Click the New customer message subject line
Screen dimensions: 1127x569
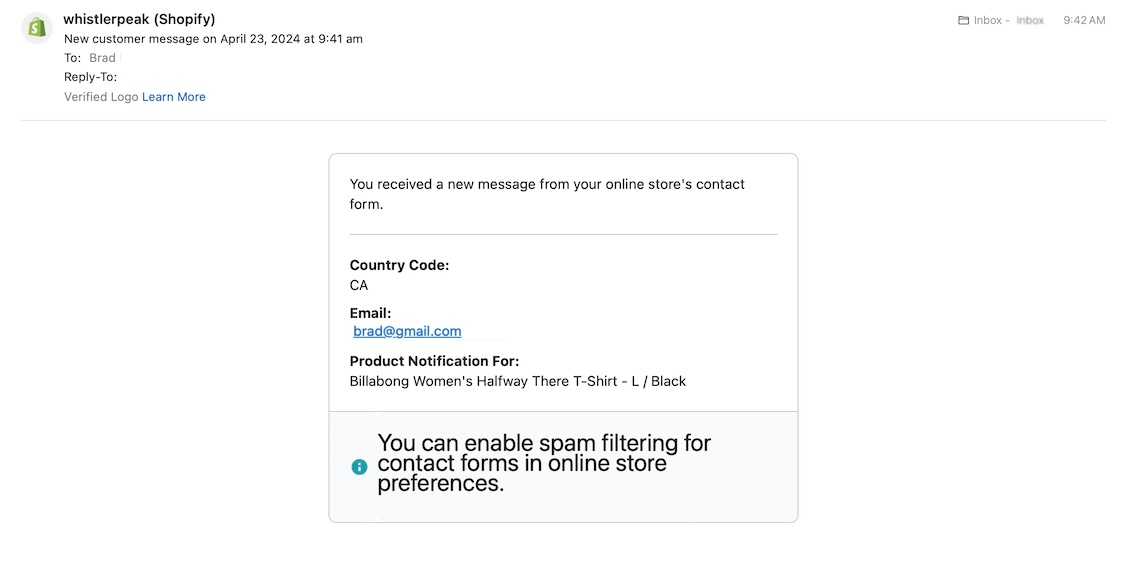tap(213, 39)
